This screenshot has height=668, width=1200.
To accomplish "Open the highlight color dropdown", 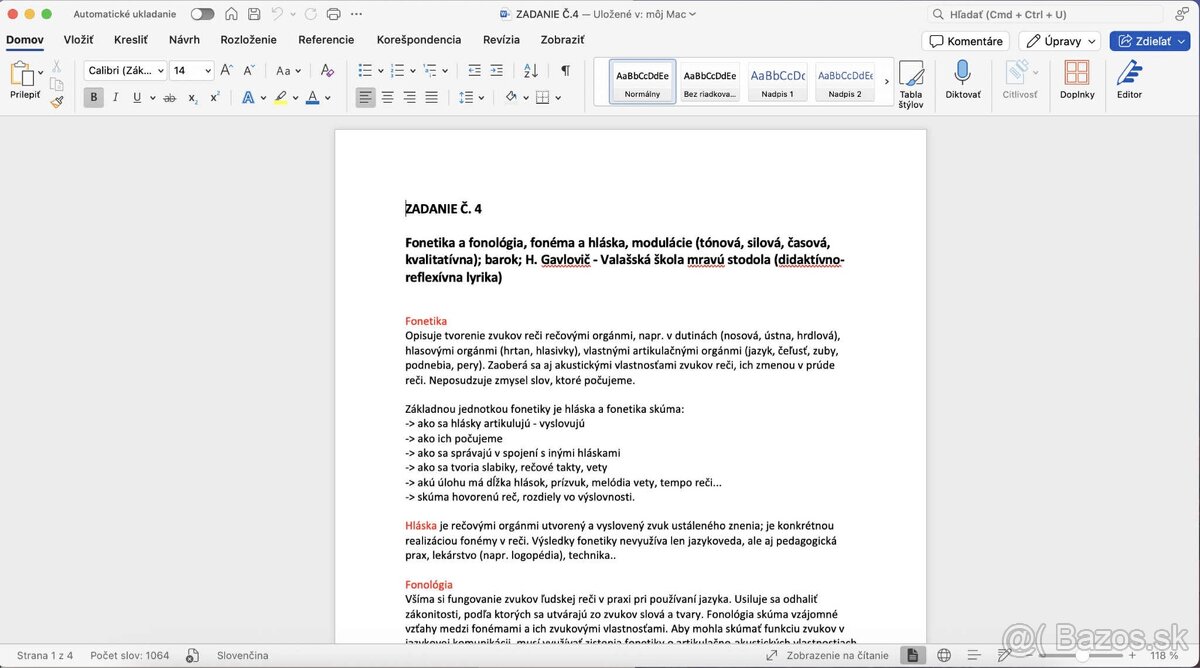I will pyautogui.click(x=293, y=97).
